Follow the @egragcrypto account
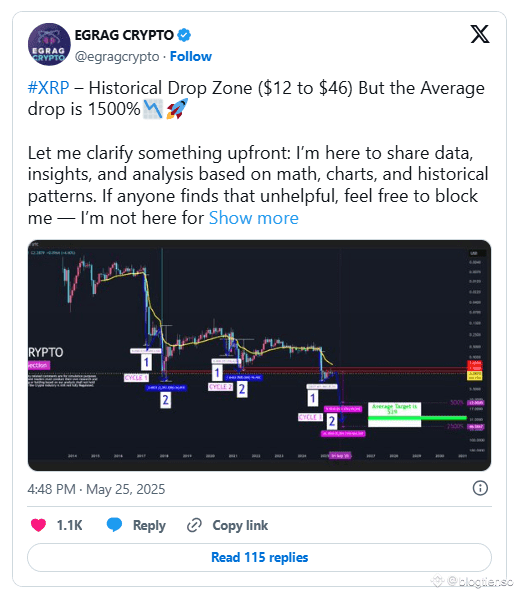The image size is (521, 597). (190, 56)
